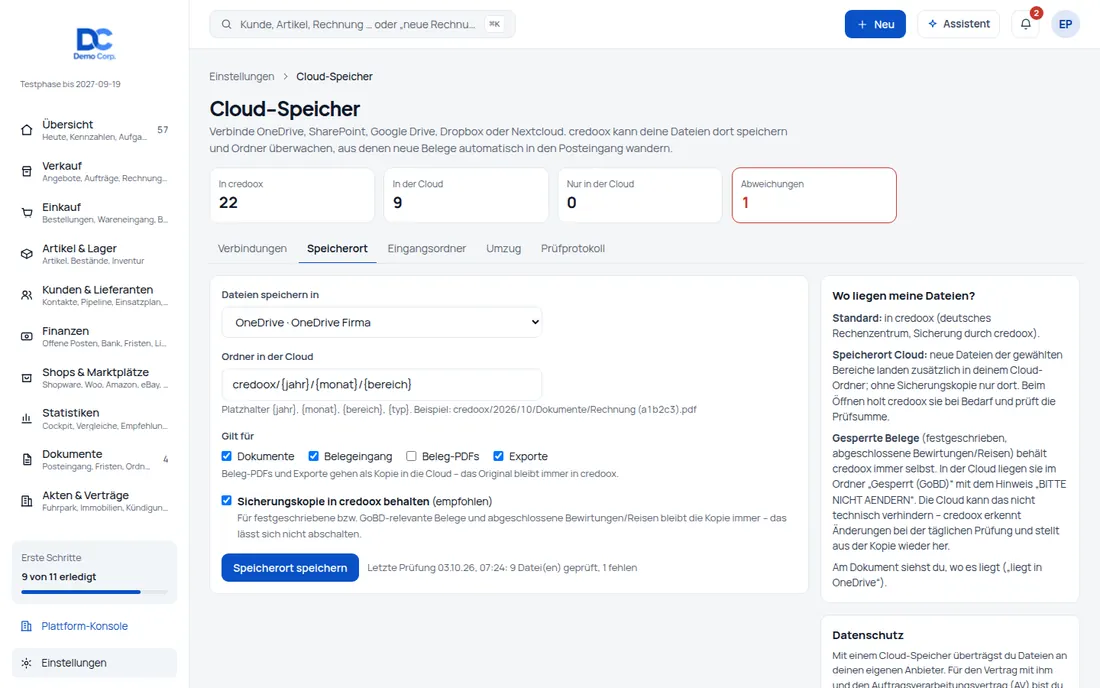The height and width of the screenshot is (688, 1100).
Task: Click the Ordner in der Cloud field
Action: click(x=382, y=384)
